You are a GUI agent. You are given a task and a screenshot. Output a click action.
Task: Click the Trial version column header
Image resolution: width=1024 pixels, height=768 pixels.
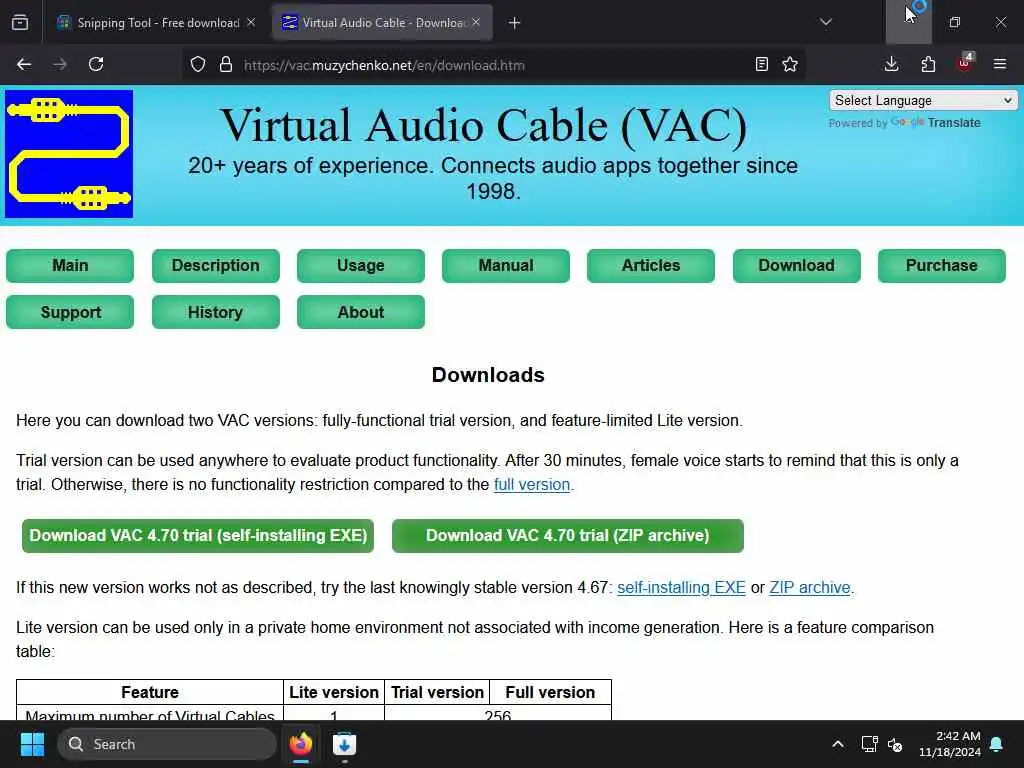tap(438, 692)
